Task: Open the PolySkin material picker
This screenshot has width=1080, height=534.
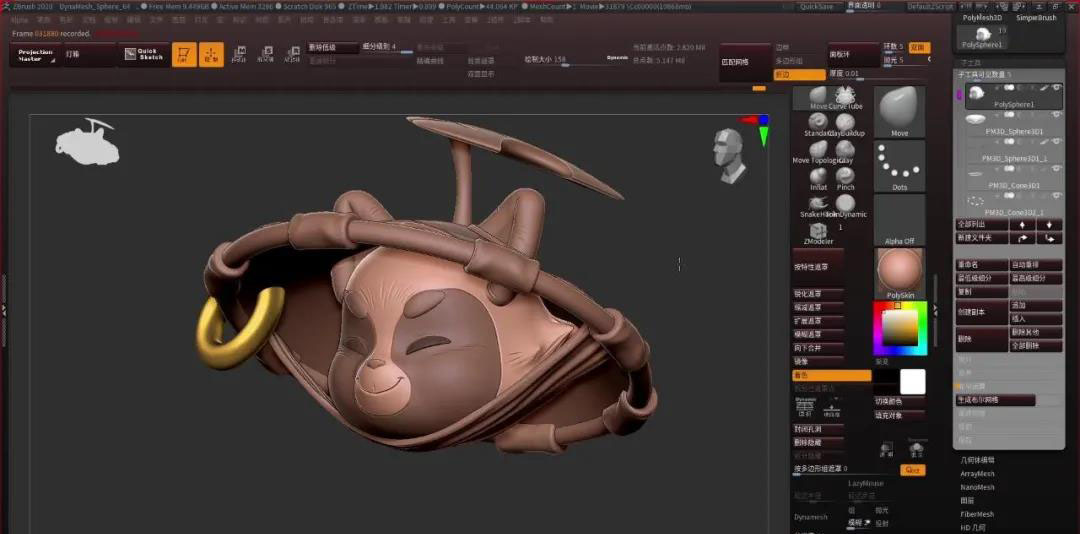Action: [x=900, y=274]
